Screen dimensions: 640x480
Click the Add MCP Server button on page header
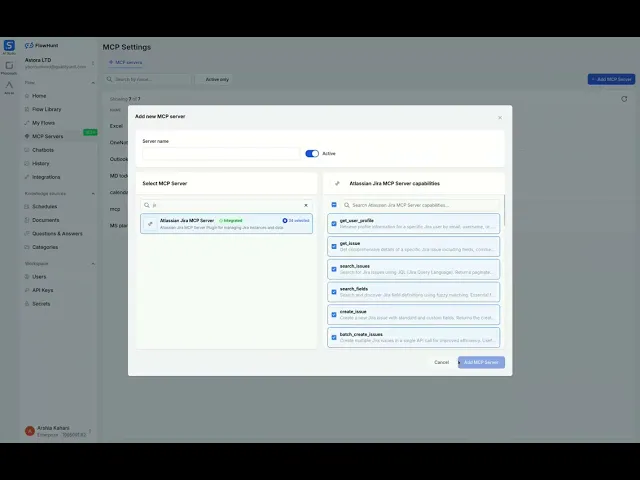point(611,79)
